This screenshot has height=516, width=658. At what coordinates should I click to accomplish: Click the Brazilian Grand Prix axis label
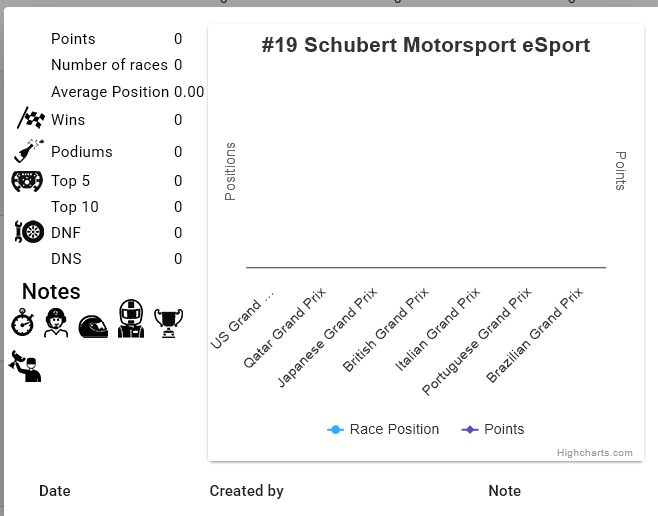coord(535,336)
